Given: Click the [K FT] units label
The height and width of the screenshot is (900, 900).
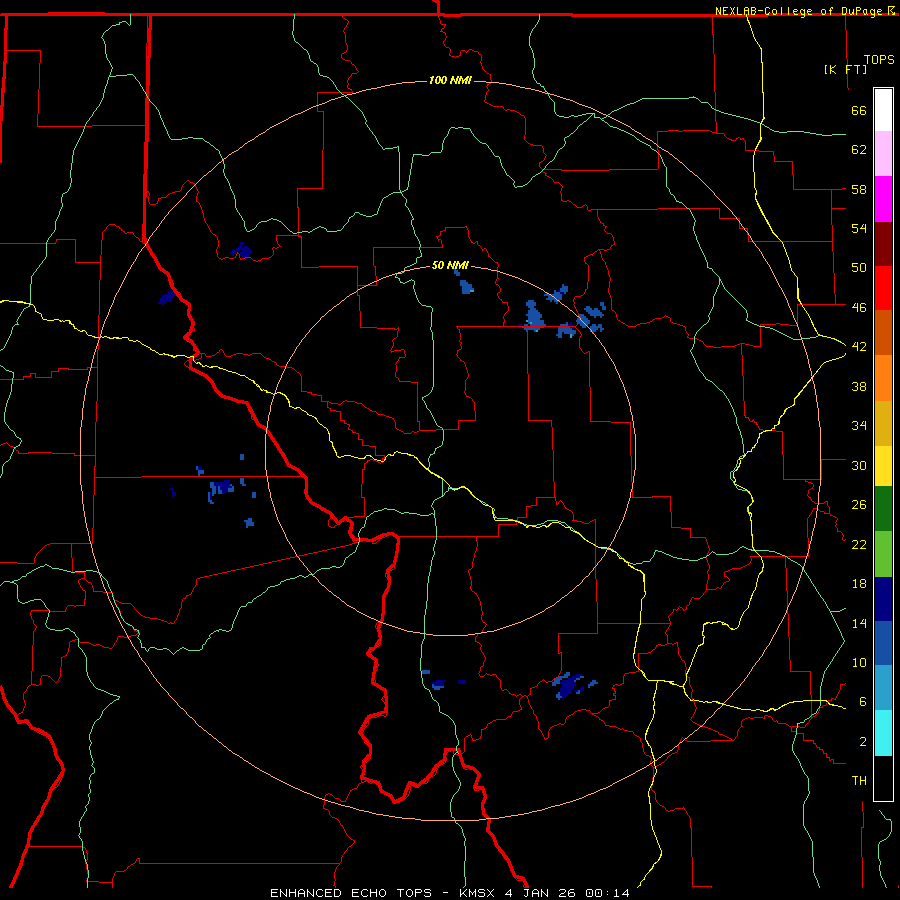Looking at the screenshot, I should click(x=845, y=69).
